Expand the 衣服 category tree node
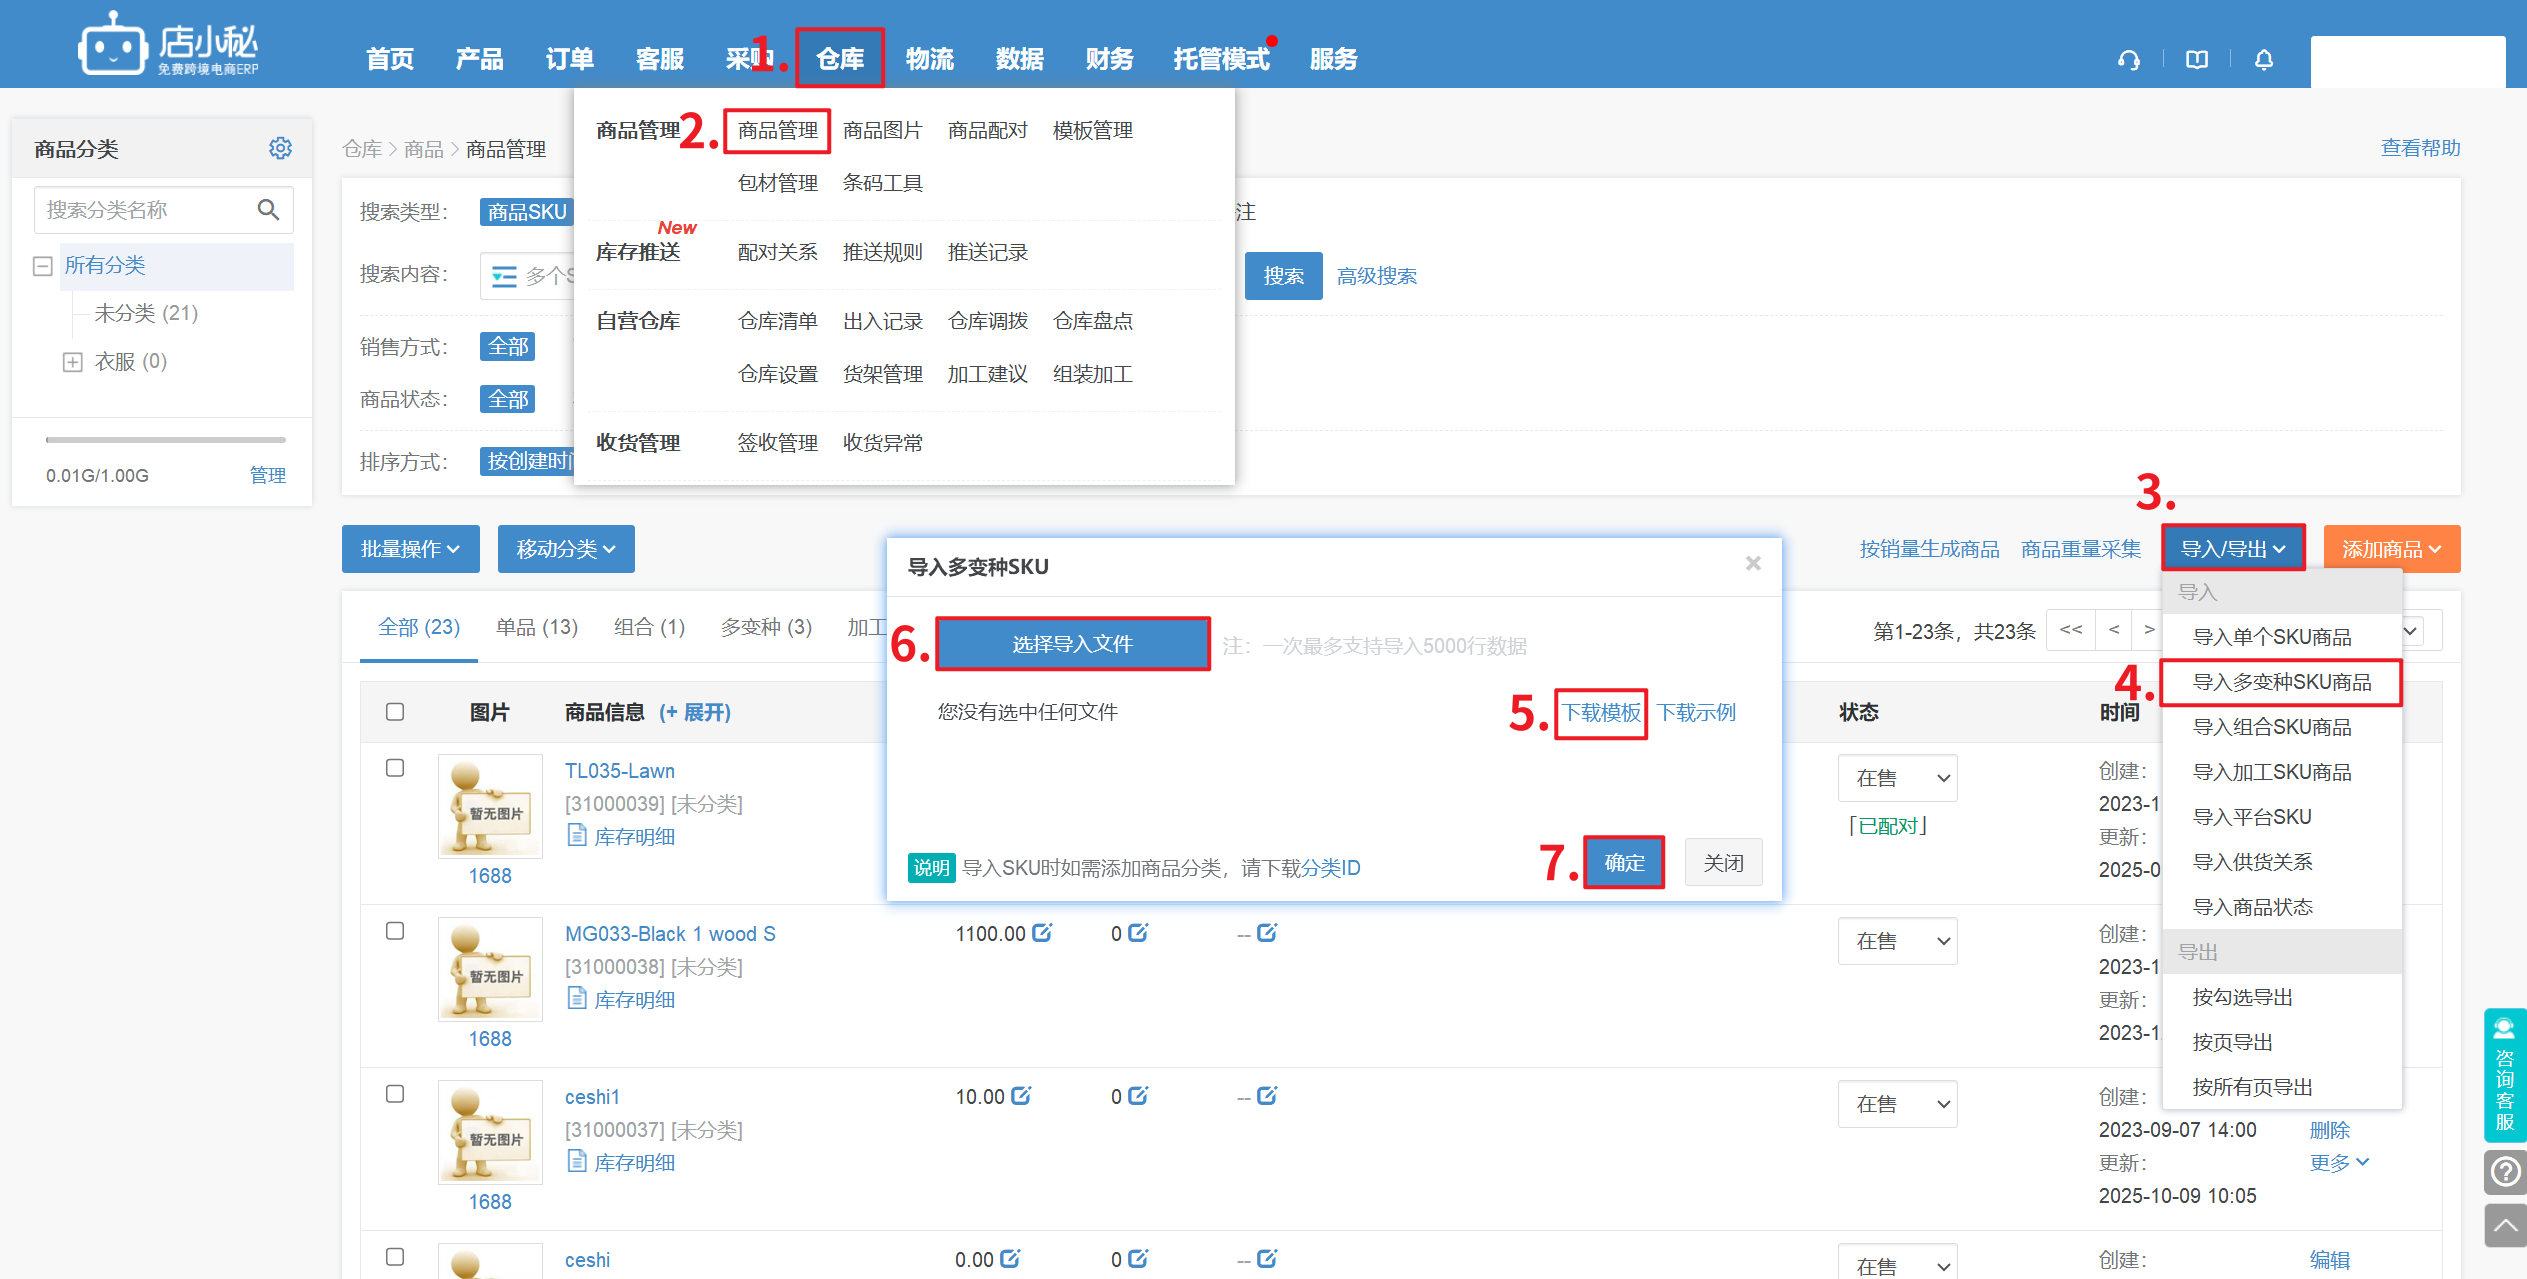 click(x=72, y=362)
